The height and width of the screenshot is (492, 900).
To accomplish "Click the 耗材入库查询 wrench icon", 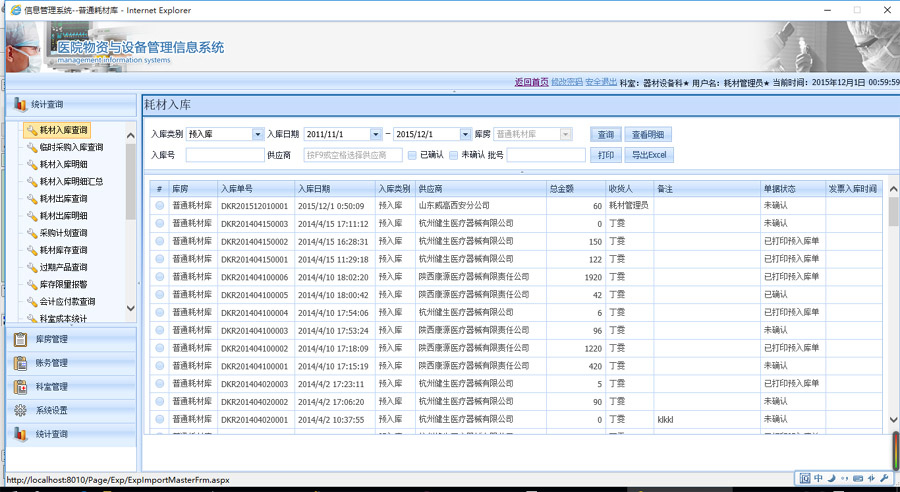I will pyautogui.click(x=32, y=130).
